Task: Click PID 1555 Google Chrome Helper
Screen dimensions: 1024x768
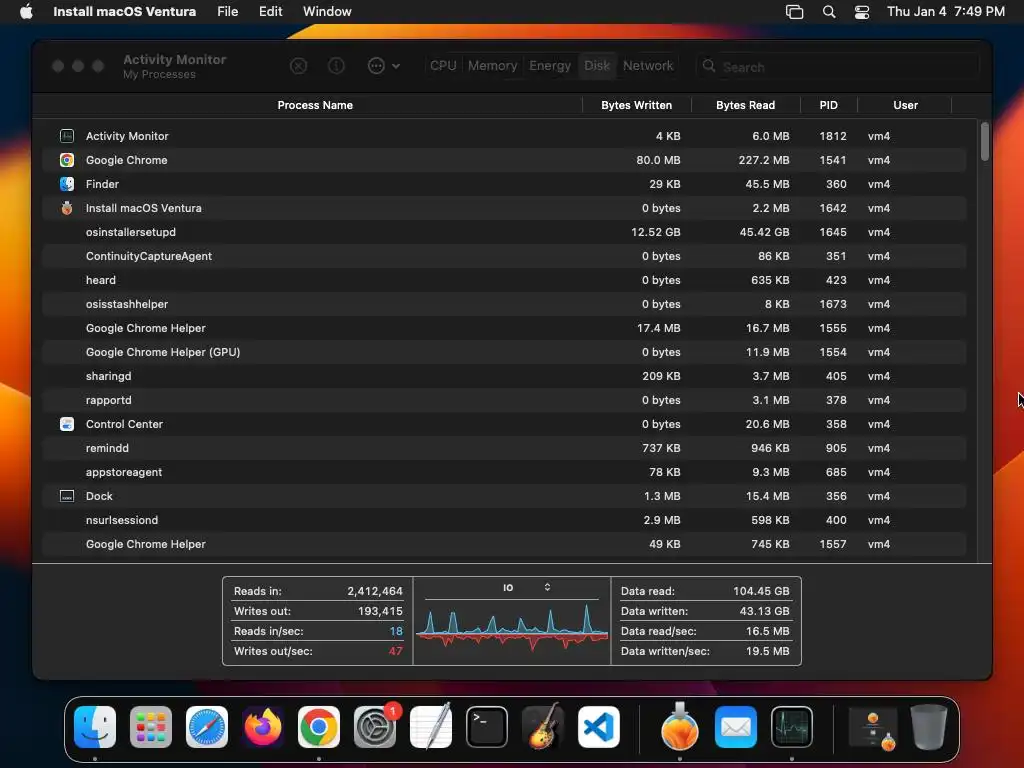Action: click(833, 328)
